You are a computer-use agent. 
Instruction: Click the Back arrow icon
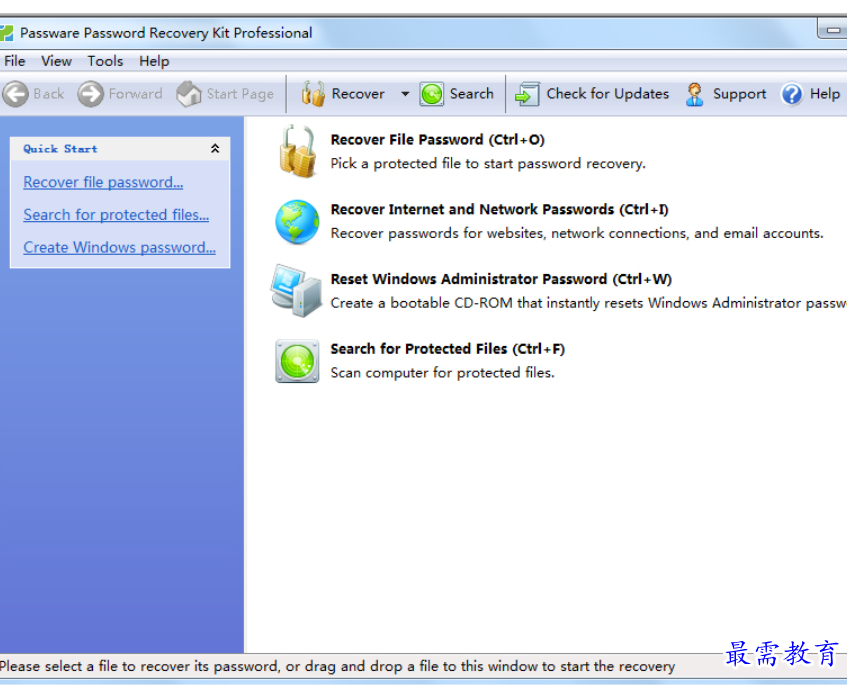pos(15,94)
